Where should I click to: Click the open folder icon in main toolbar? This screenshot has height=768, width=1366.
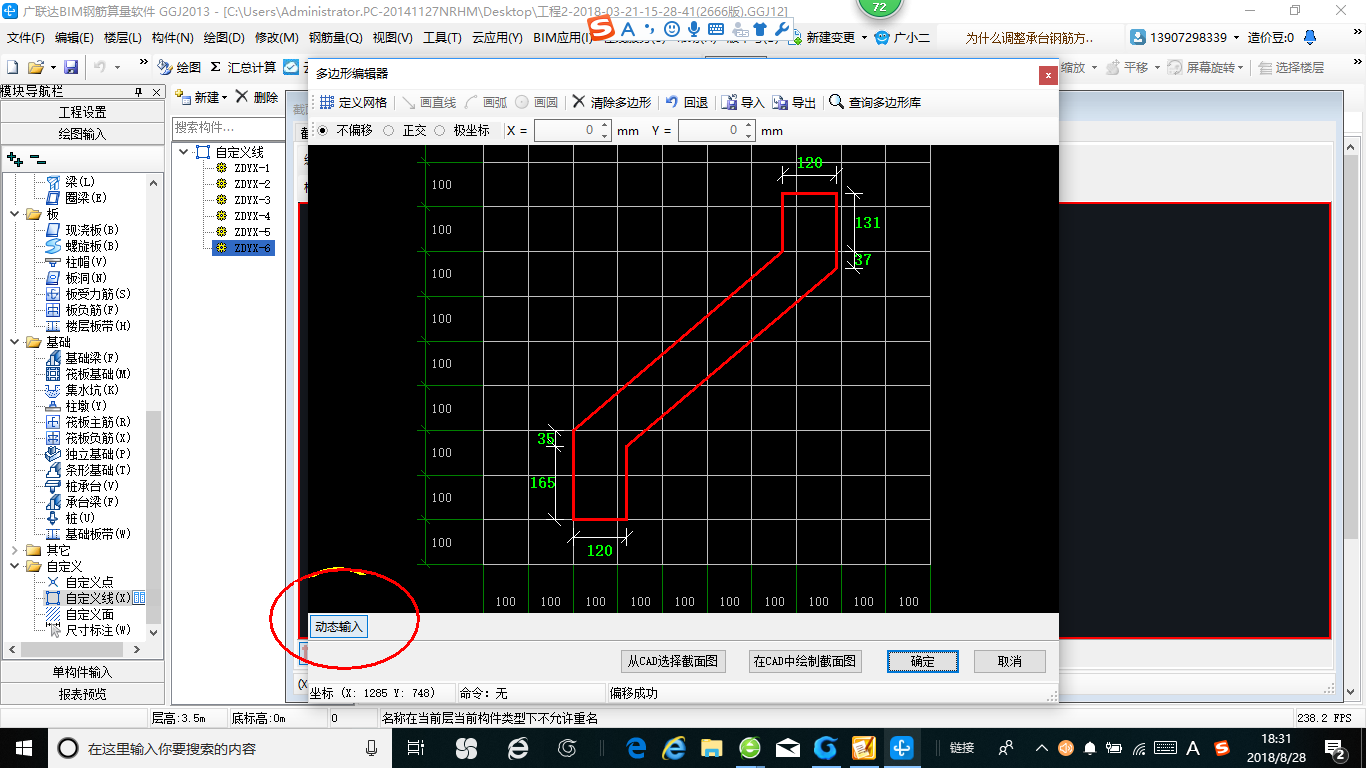tap(36, 67)
